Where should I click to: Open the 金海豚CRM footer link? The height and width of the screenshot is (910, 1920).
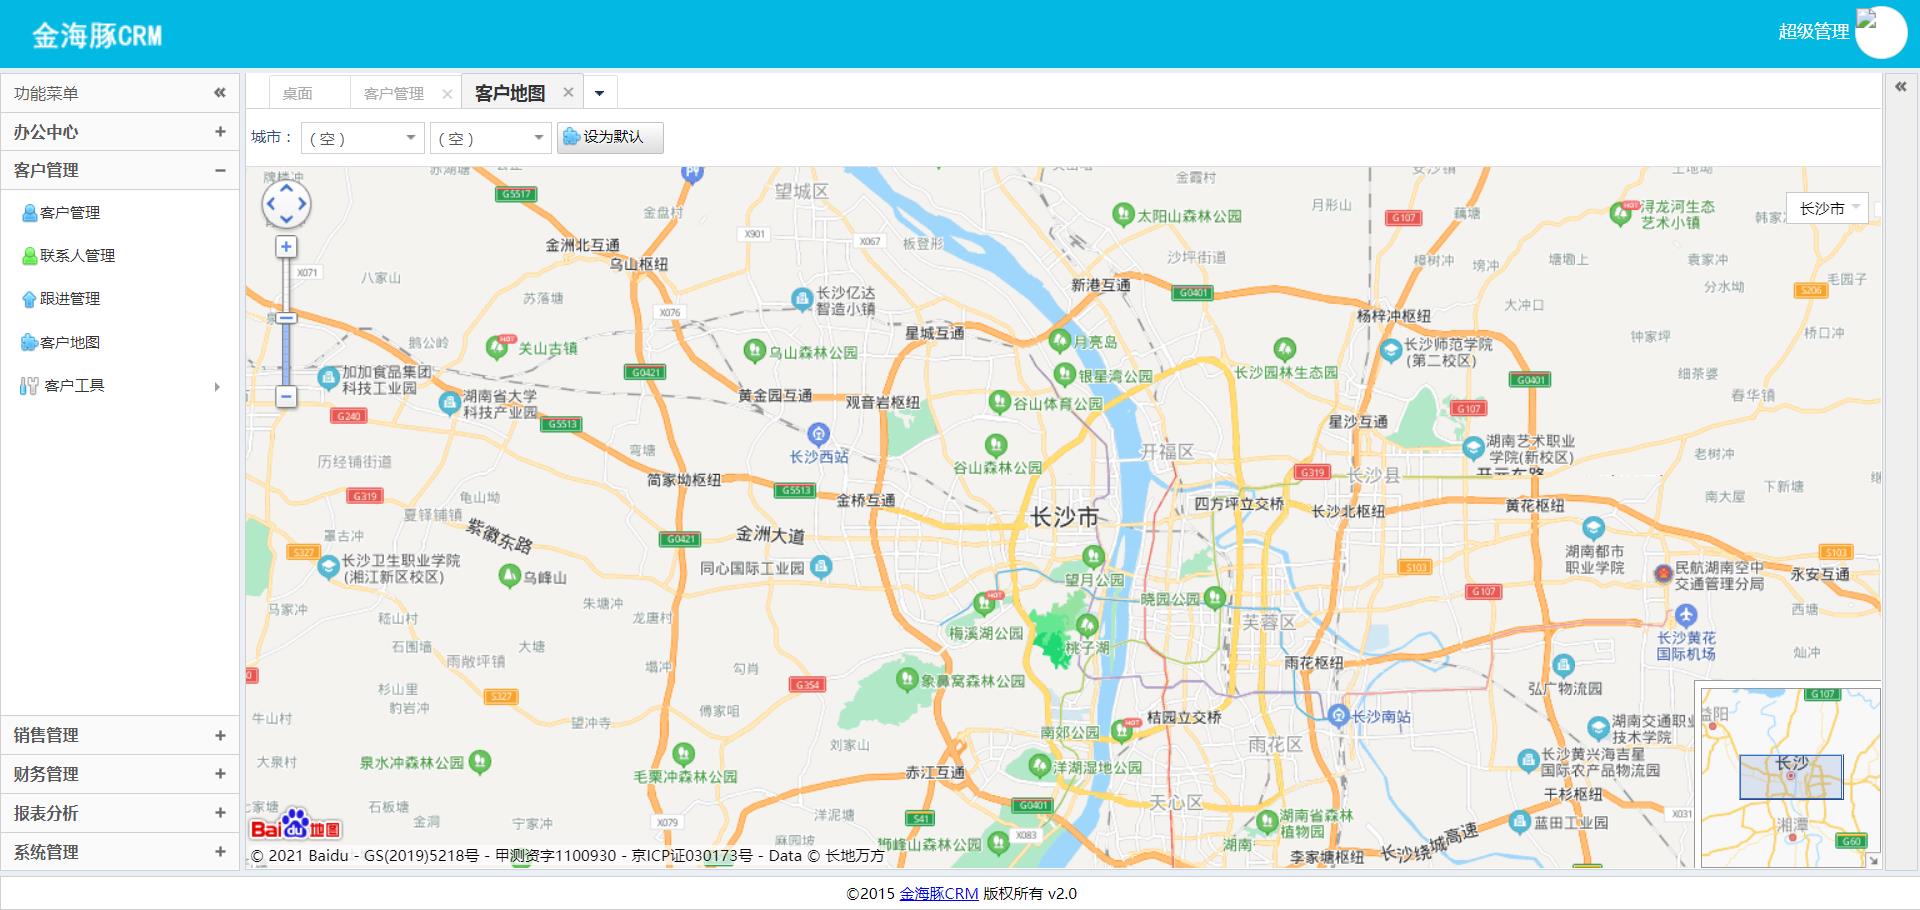click(x=938, y=893)
